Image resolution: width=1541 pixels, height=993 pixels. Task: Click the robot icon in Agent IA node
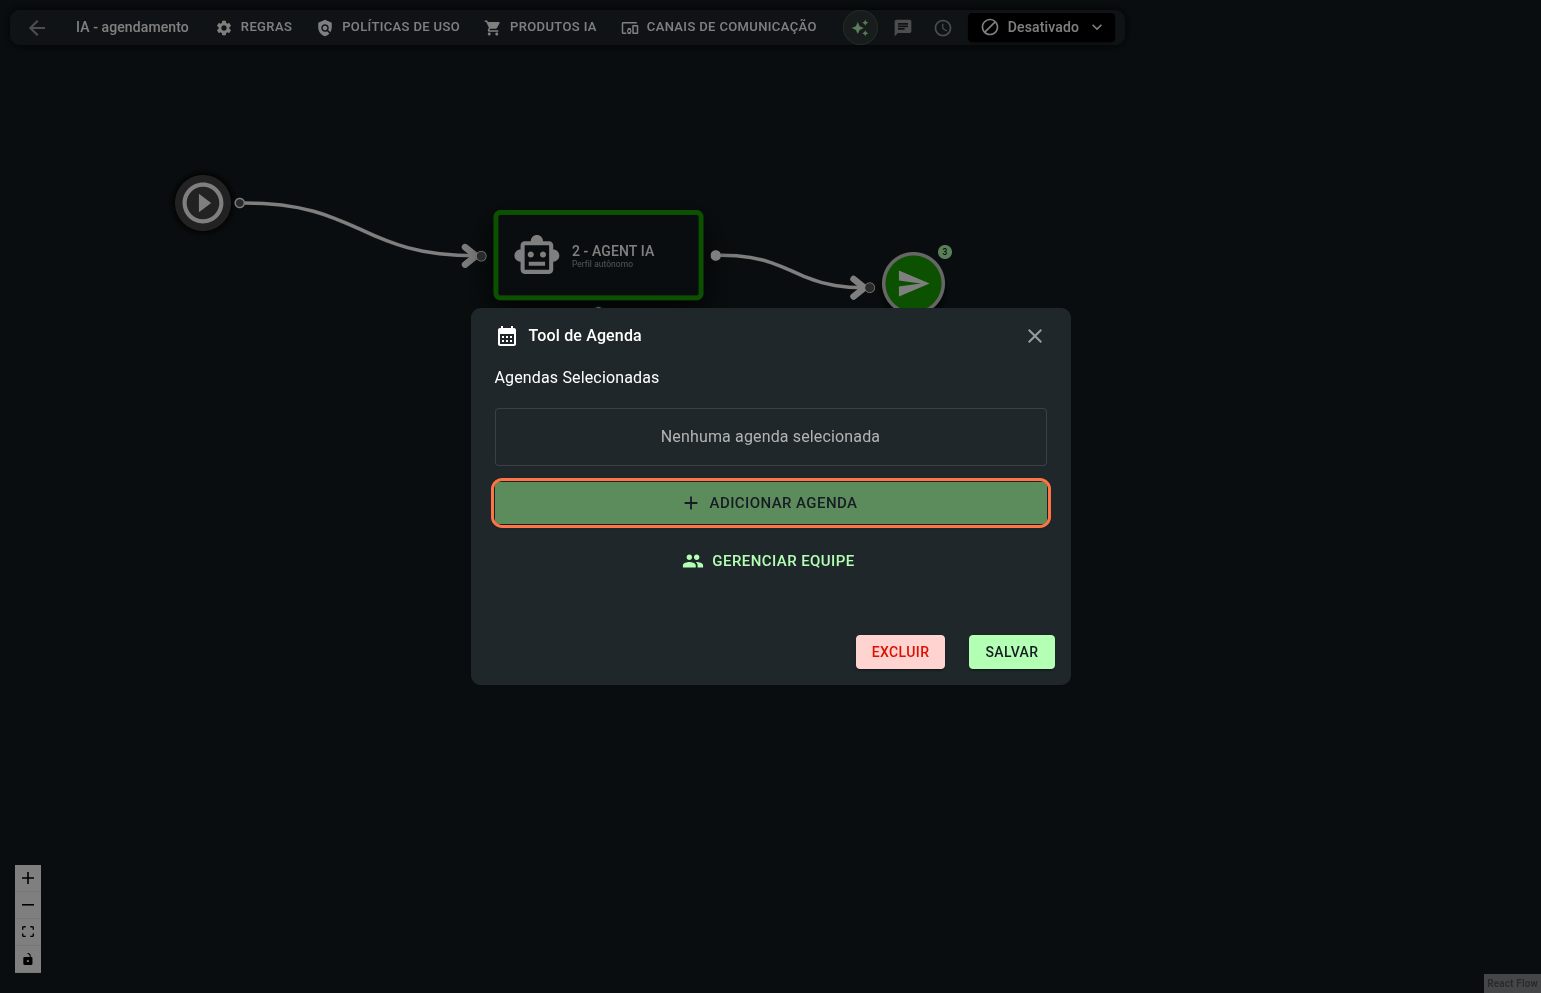[x=537, y=255]
